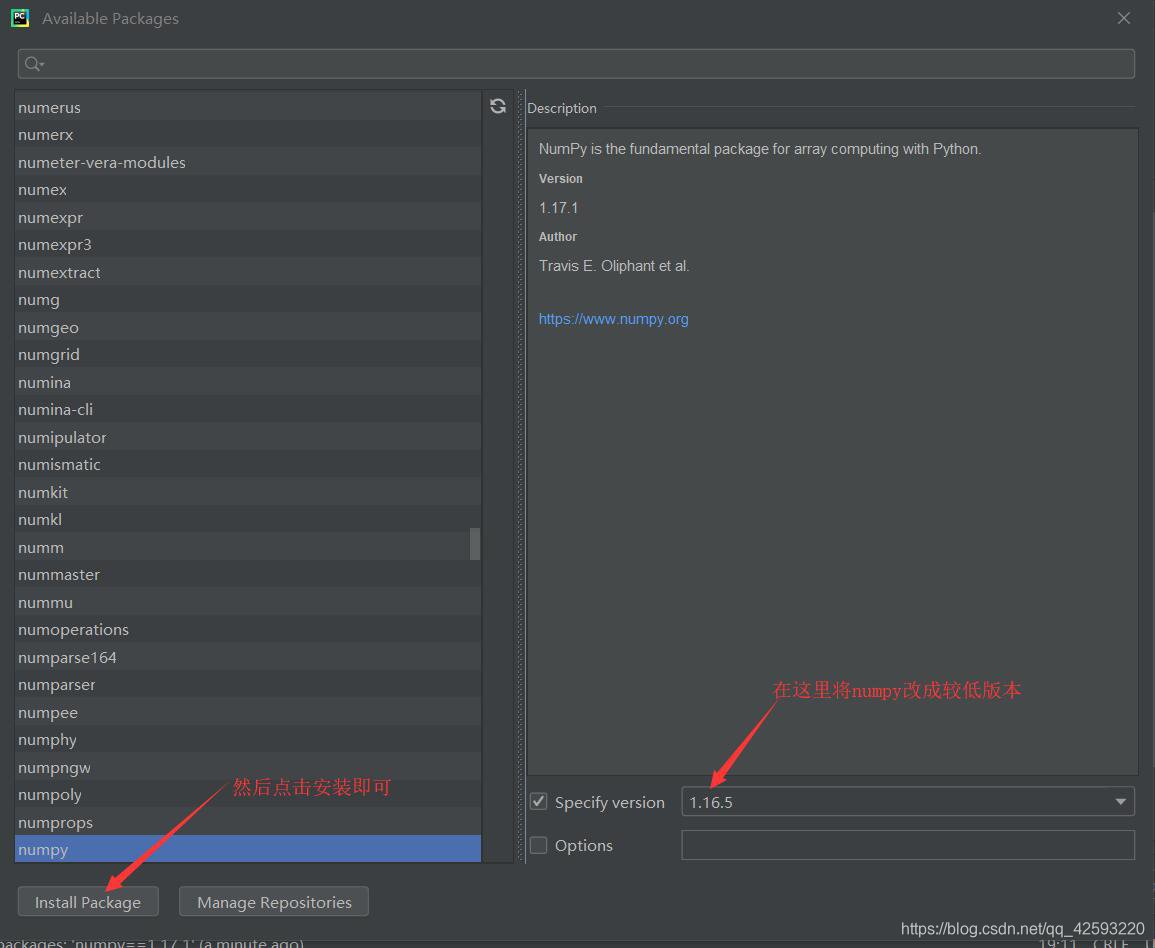This screenshot has width=1155, height=948.
Task: Select the numipulator package
Action: (x=248, y=438)
